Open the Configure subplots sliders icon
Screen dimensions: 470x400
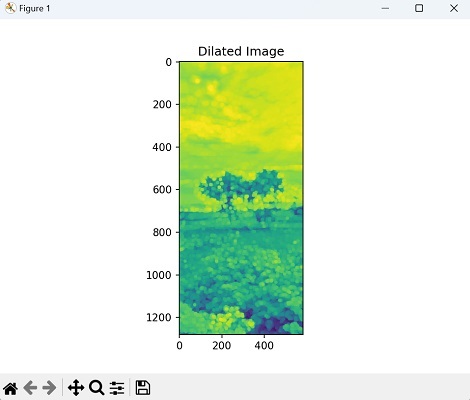pyautogui.click(x=117, y=388)
